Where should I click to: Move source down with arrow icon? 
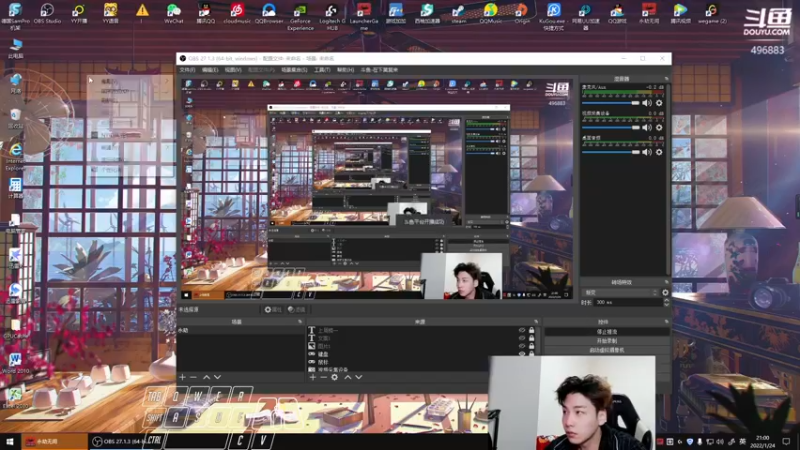pyautogui.click(x=359, y=377)
